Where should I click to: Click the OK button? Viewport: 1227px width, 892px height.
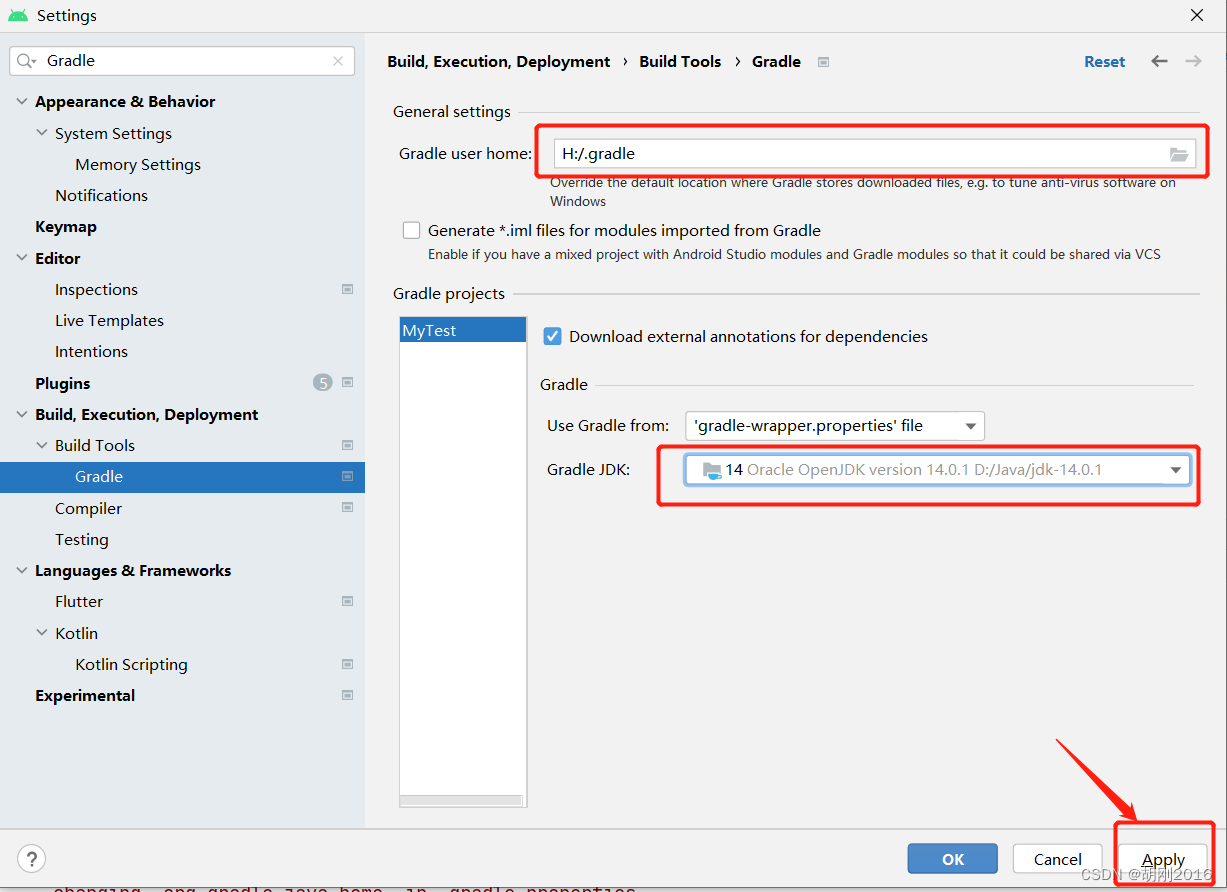point(953,858)
